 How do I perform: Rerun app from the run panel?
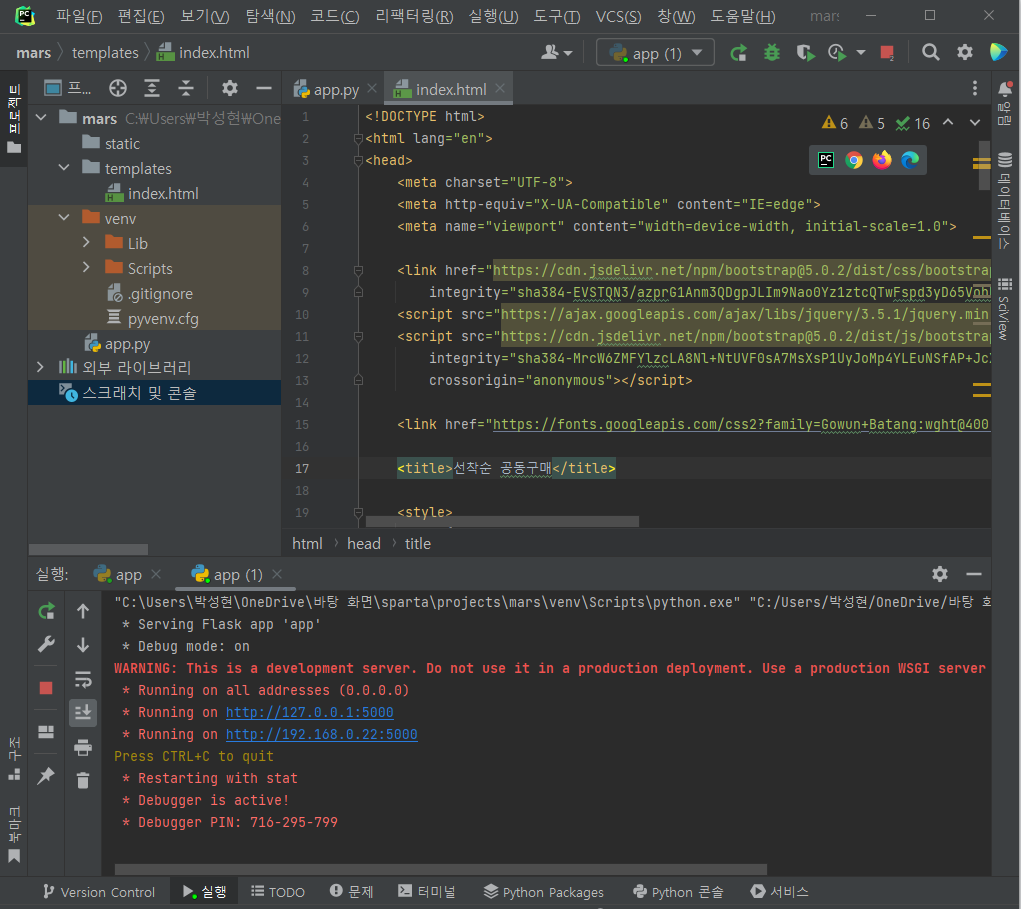[46, 611]
